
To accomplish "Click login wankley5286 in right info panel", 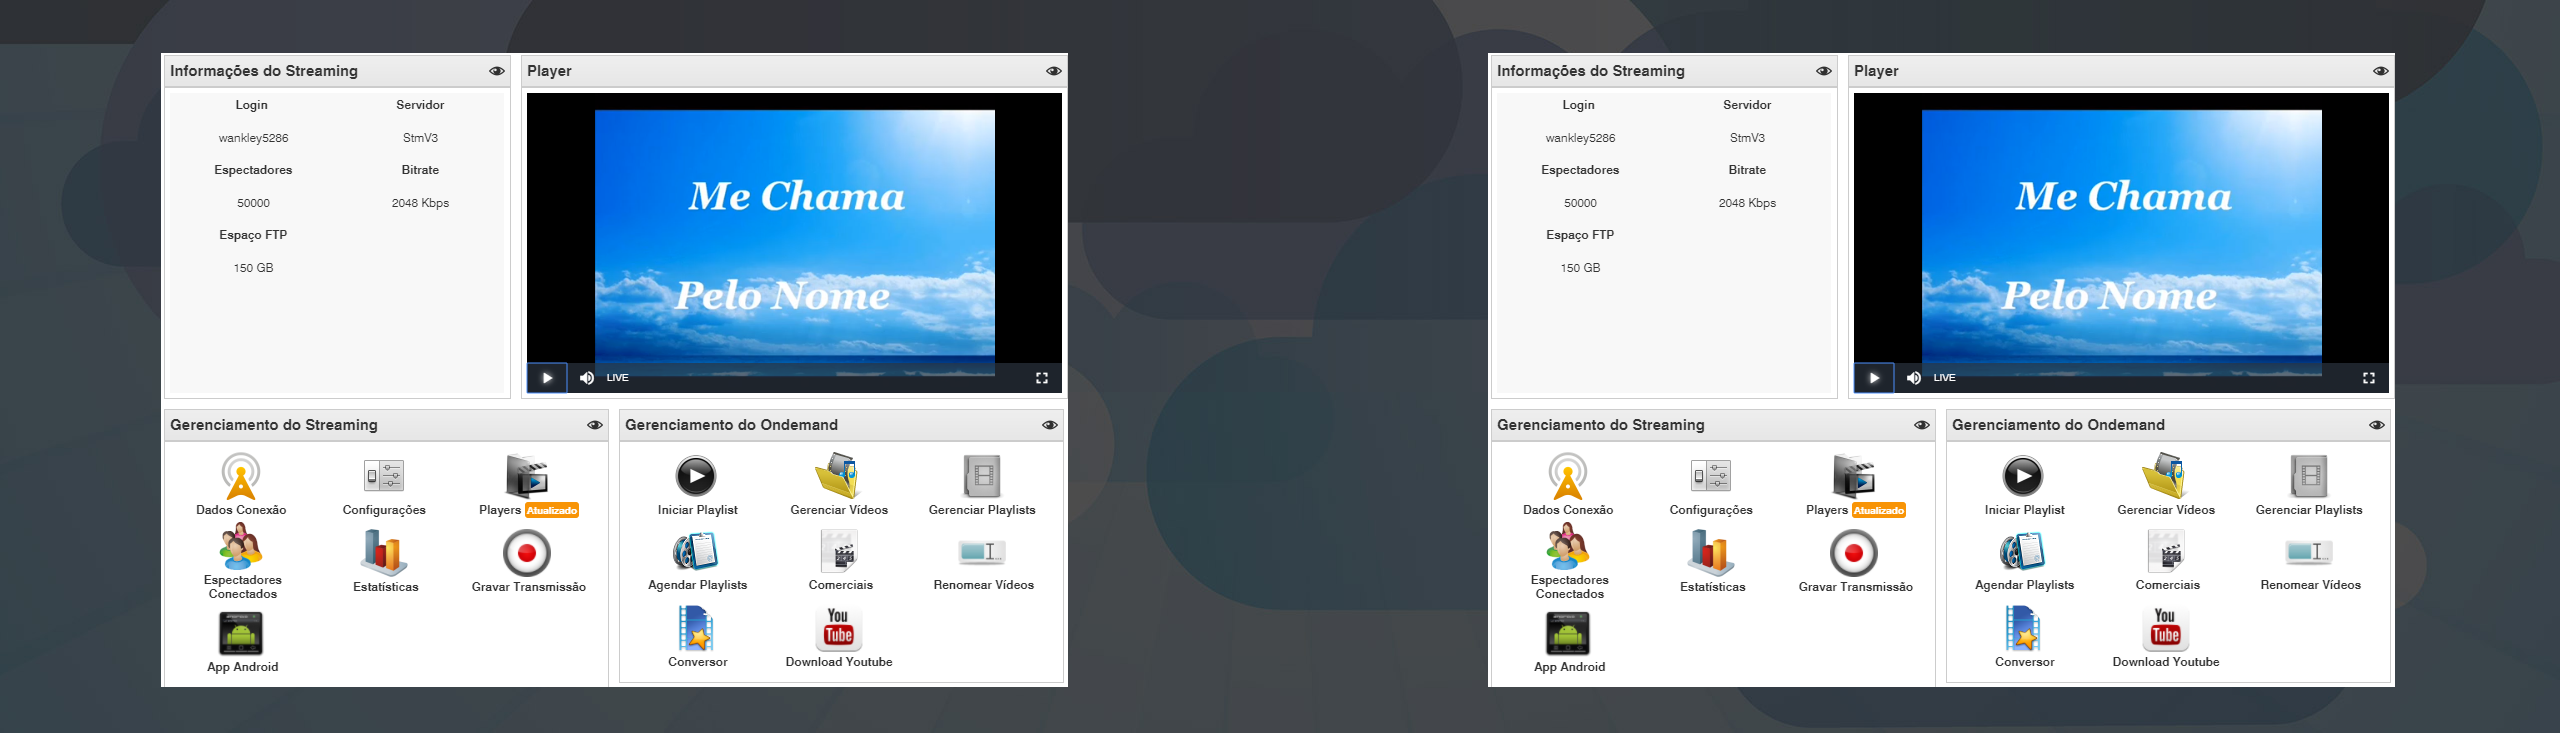I will 1580,138.
